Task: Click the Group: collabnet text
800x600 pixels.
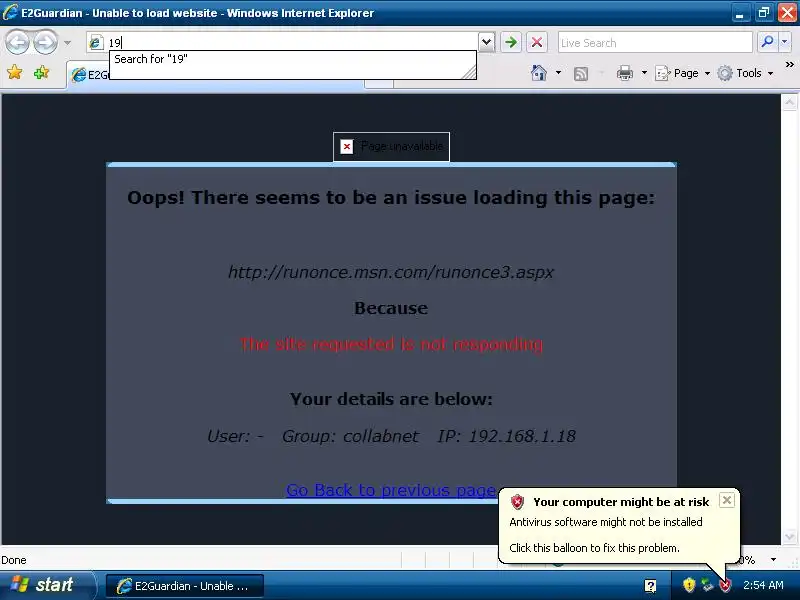Action: (351, 436)
